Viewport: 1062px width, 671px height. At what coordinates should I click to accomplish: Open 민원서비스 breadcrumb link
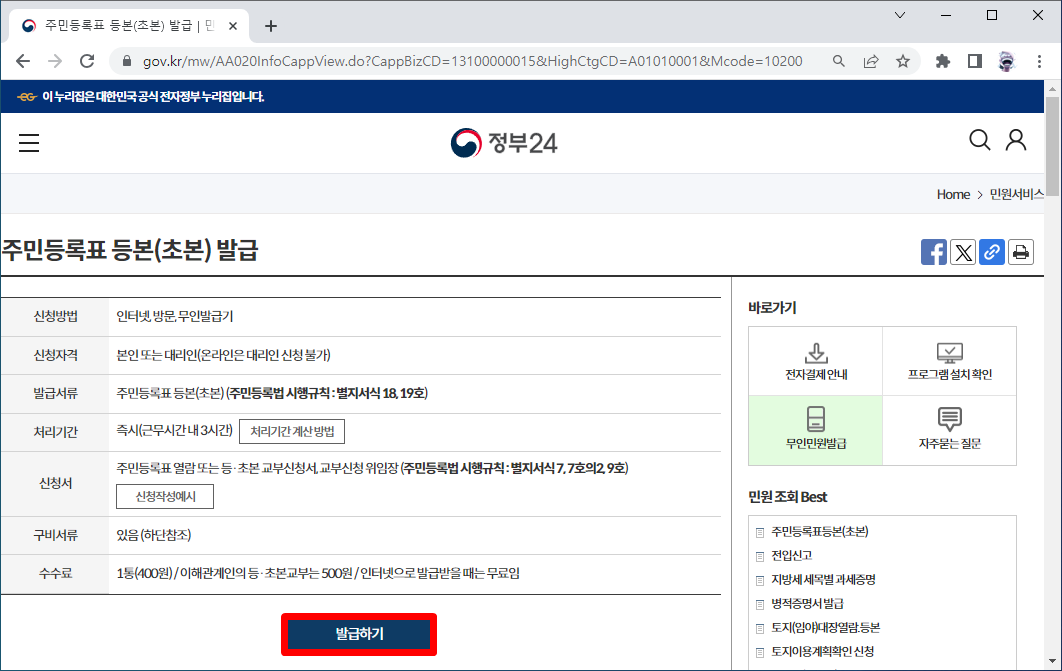point(1017,194)
